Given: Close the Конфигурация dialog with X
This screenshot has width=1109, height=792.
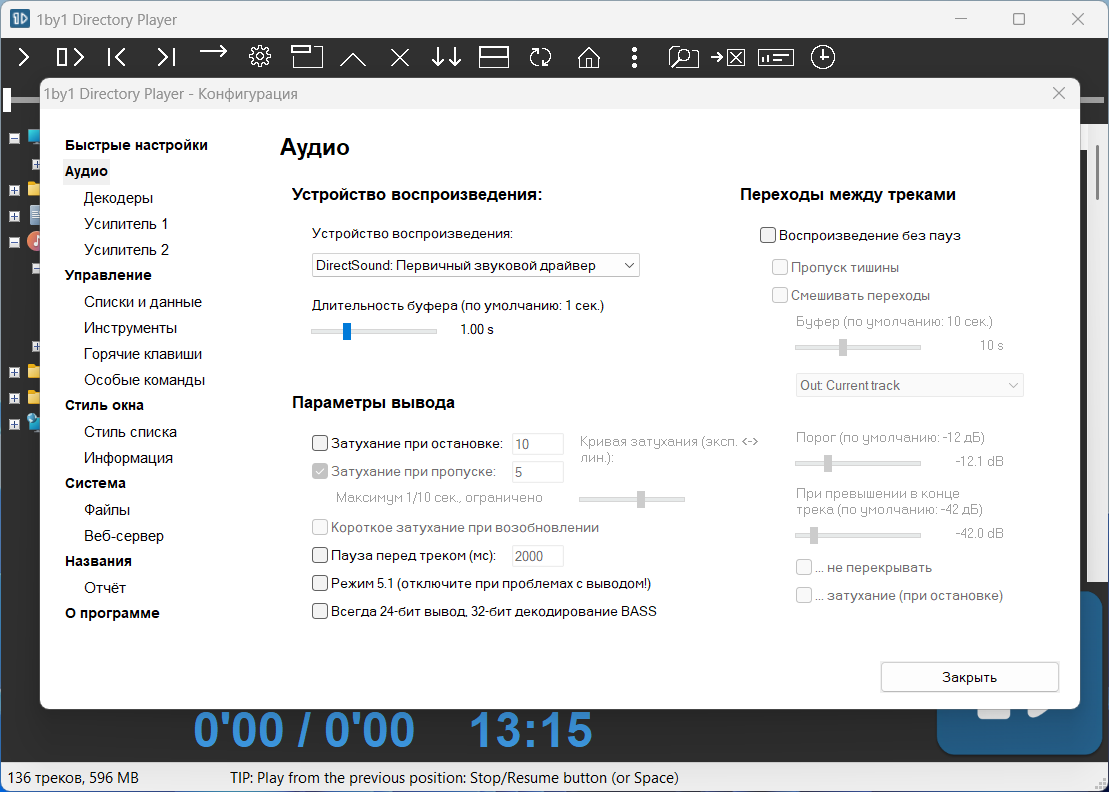Looking at the screenshot, I should (x=1059, y=93).
